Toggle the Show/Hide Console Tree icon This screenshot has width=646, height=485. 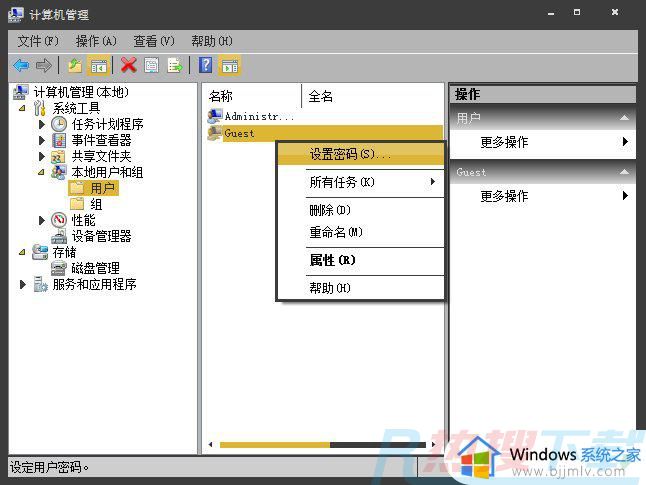coord(98,66)
